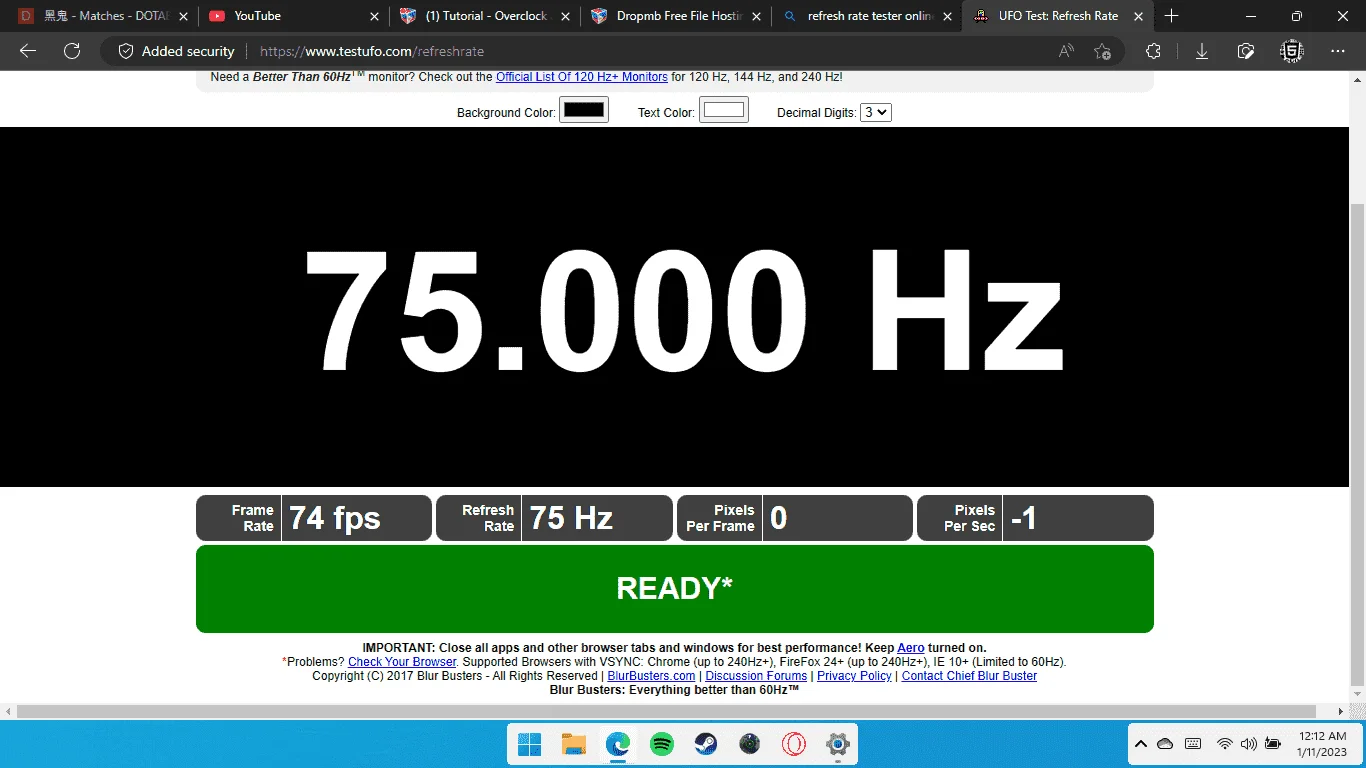Open the Opera browser from taskbar

pos(794,744)
